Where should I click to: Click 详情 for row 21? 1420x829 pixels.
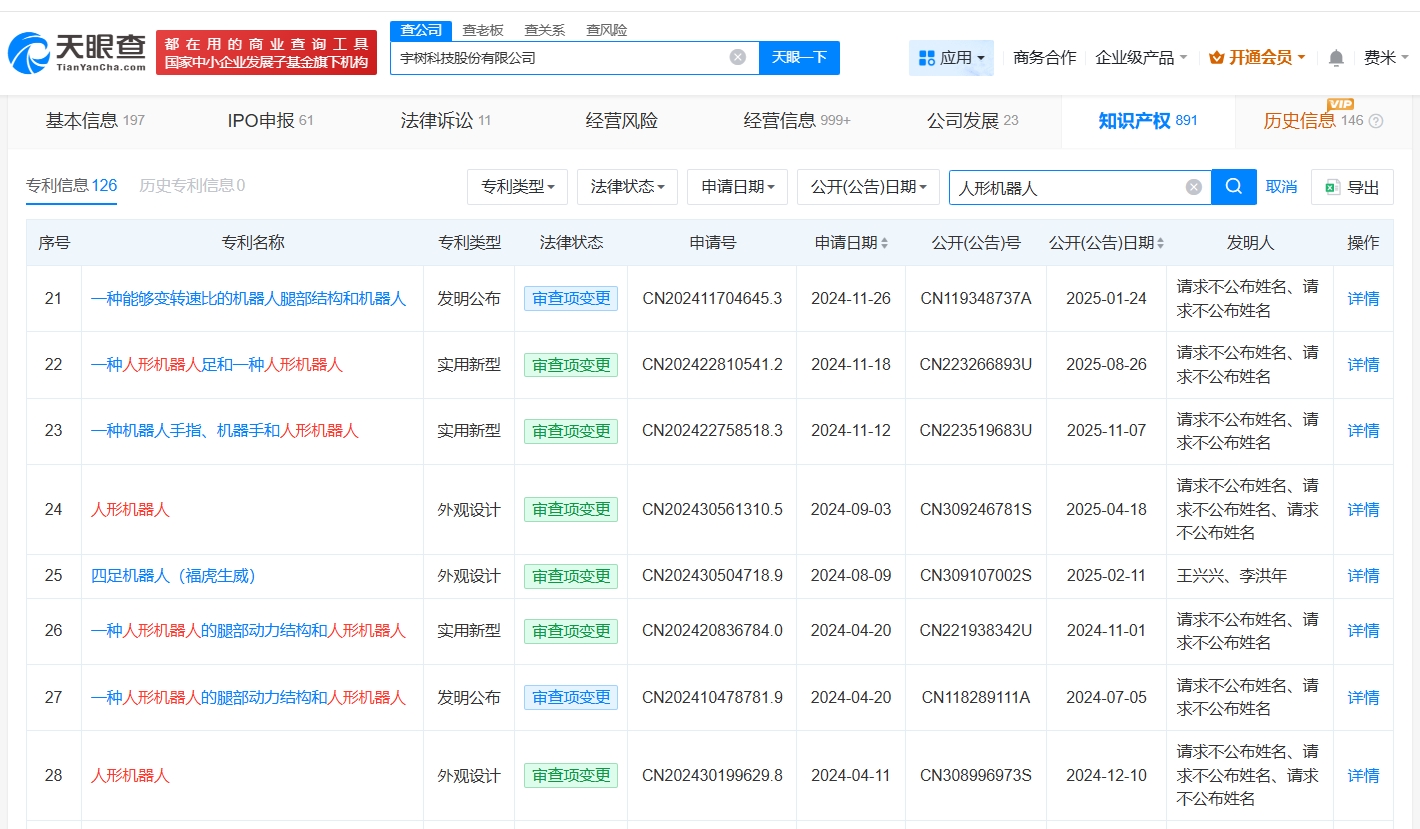point(1363,299)
